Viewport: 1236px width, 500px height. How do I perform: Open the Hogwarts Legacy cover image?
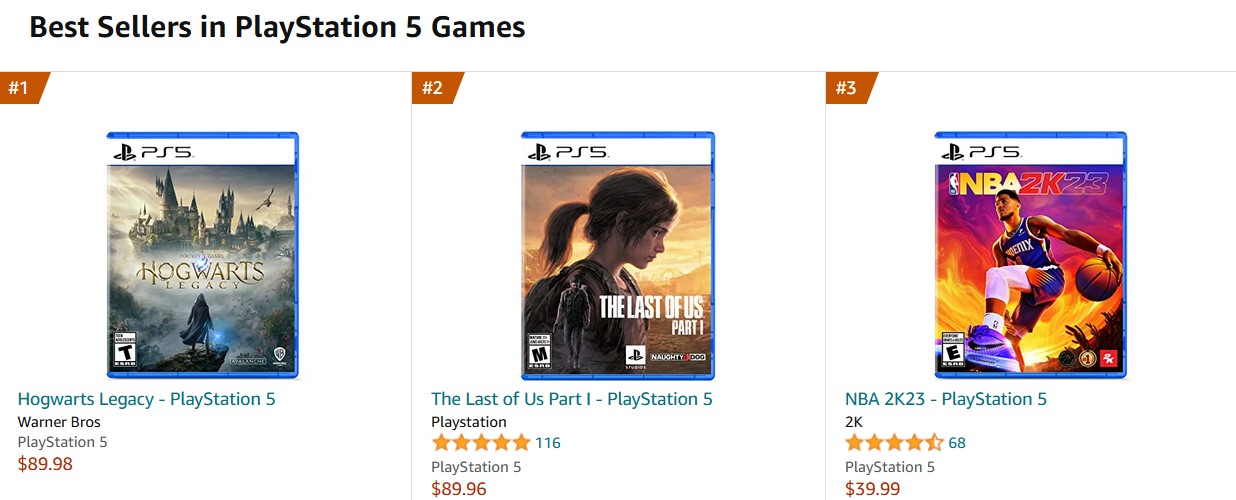tap(202, 255)
